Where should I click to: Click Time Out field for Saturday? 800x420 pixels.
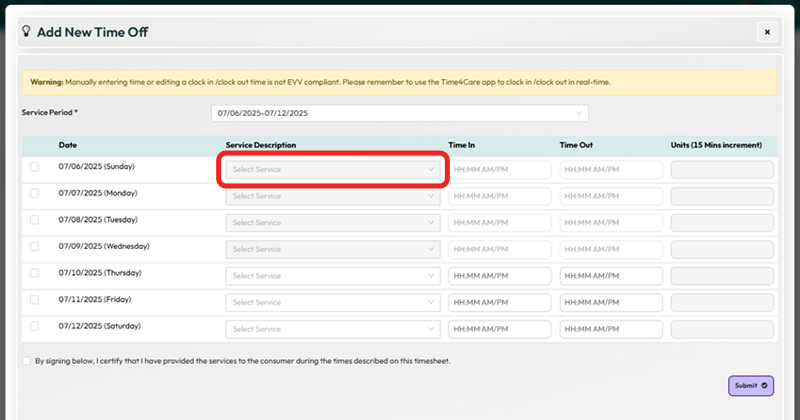click(610, 328)
